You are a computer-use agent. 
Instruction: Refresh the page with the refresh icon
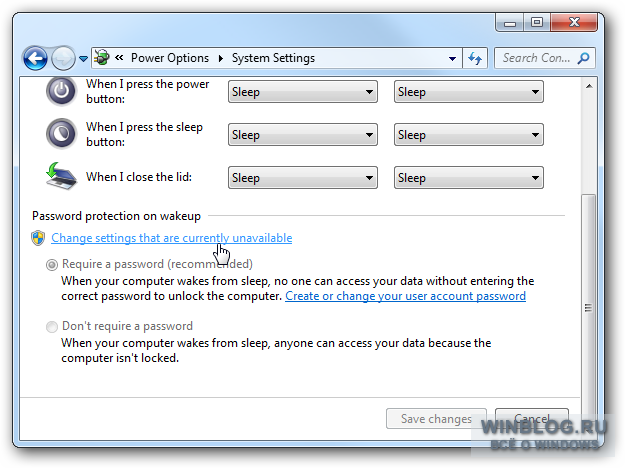475,59
